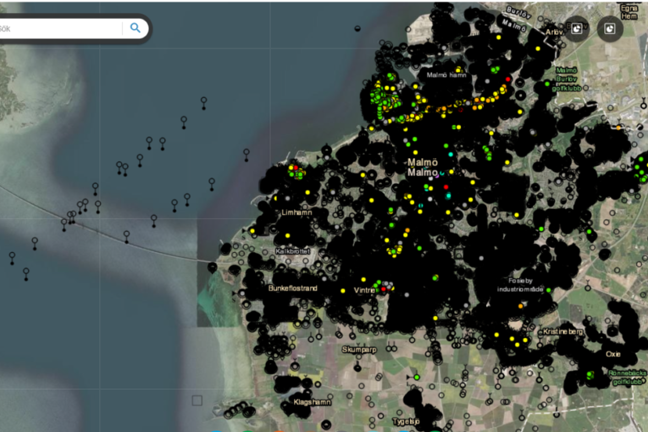Click the green dot with arrow above Tygelsjö
648x432 pixels.
tap(416, 377)
